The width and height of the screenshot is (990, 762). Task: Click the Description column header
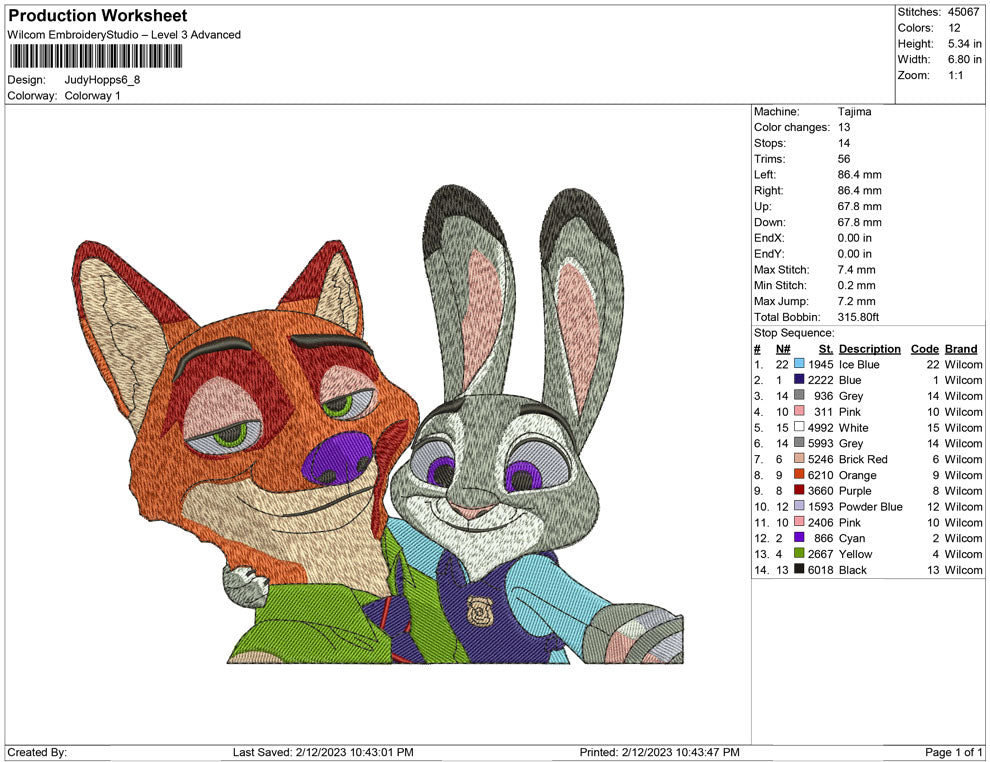[869, 349]
